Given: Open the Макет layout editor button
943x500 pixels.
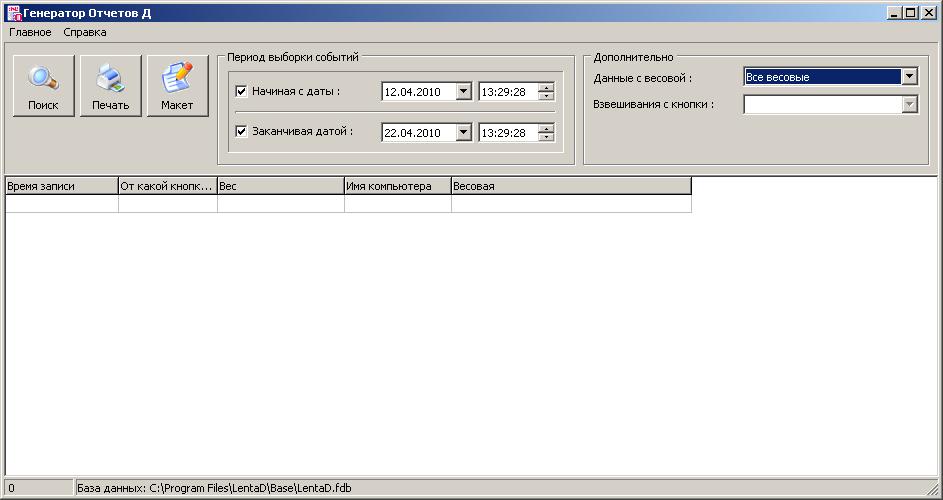Looking at the screenshot, I should [177, 86].
